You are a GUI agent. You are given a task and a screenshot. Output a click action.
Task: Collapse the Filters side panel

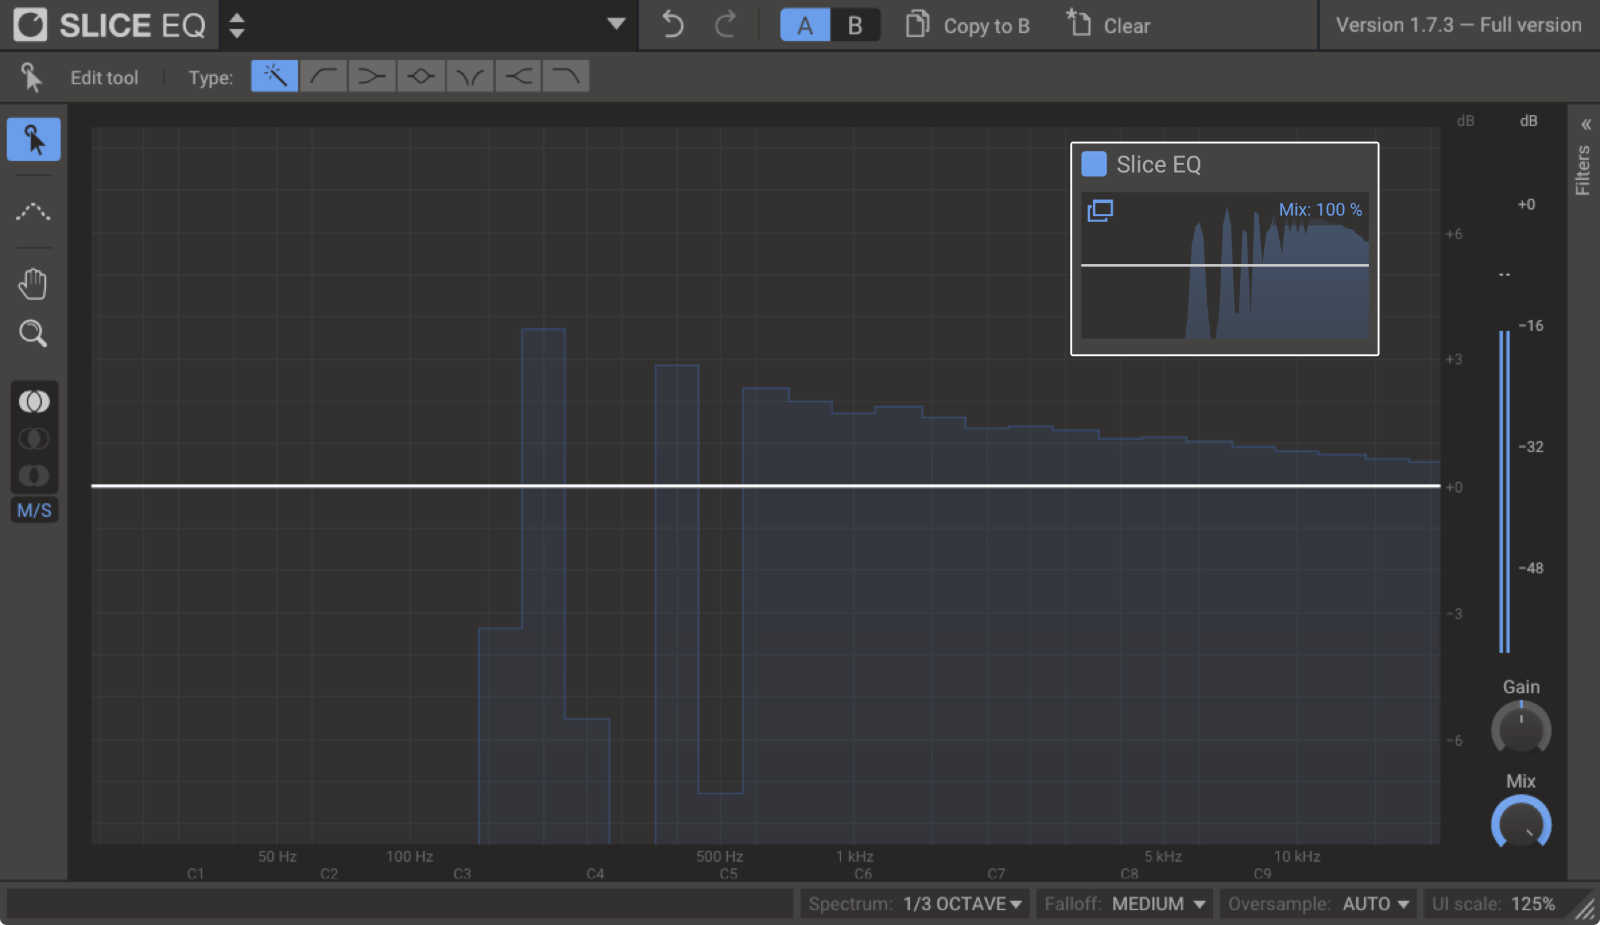tap(1584, 124)
